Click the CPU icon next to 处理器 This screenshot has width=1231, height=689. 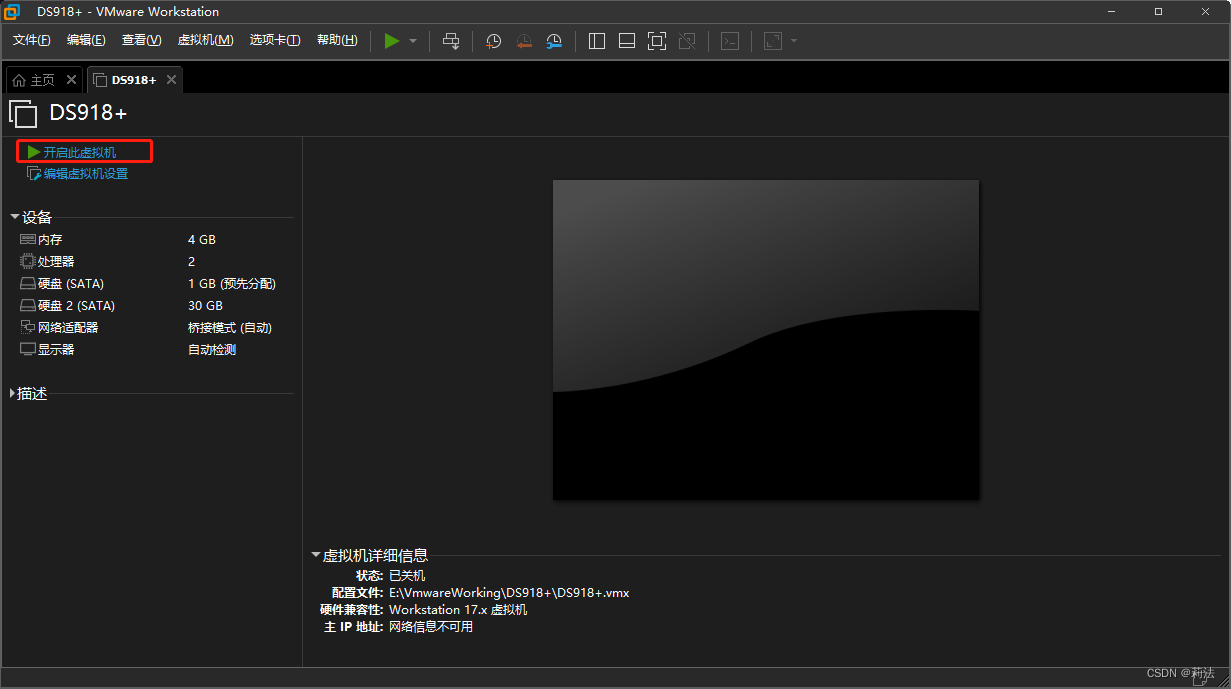28,262
